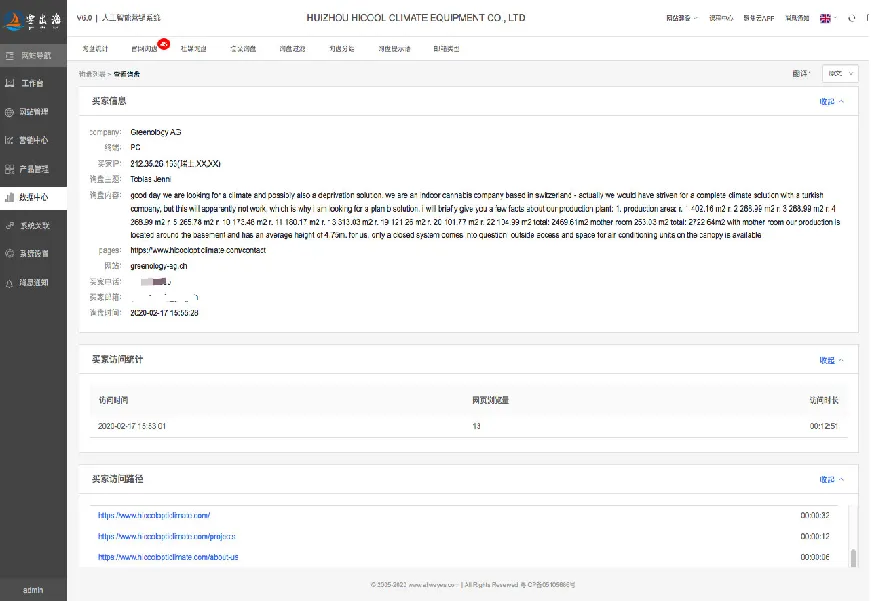
Task: Click the link icon beside 系统关联
Action: tap(9, 226)
